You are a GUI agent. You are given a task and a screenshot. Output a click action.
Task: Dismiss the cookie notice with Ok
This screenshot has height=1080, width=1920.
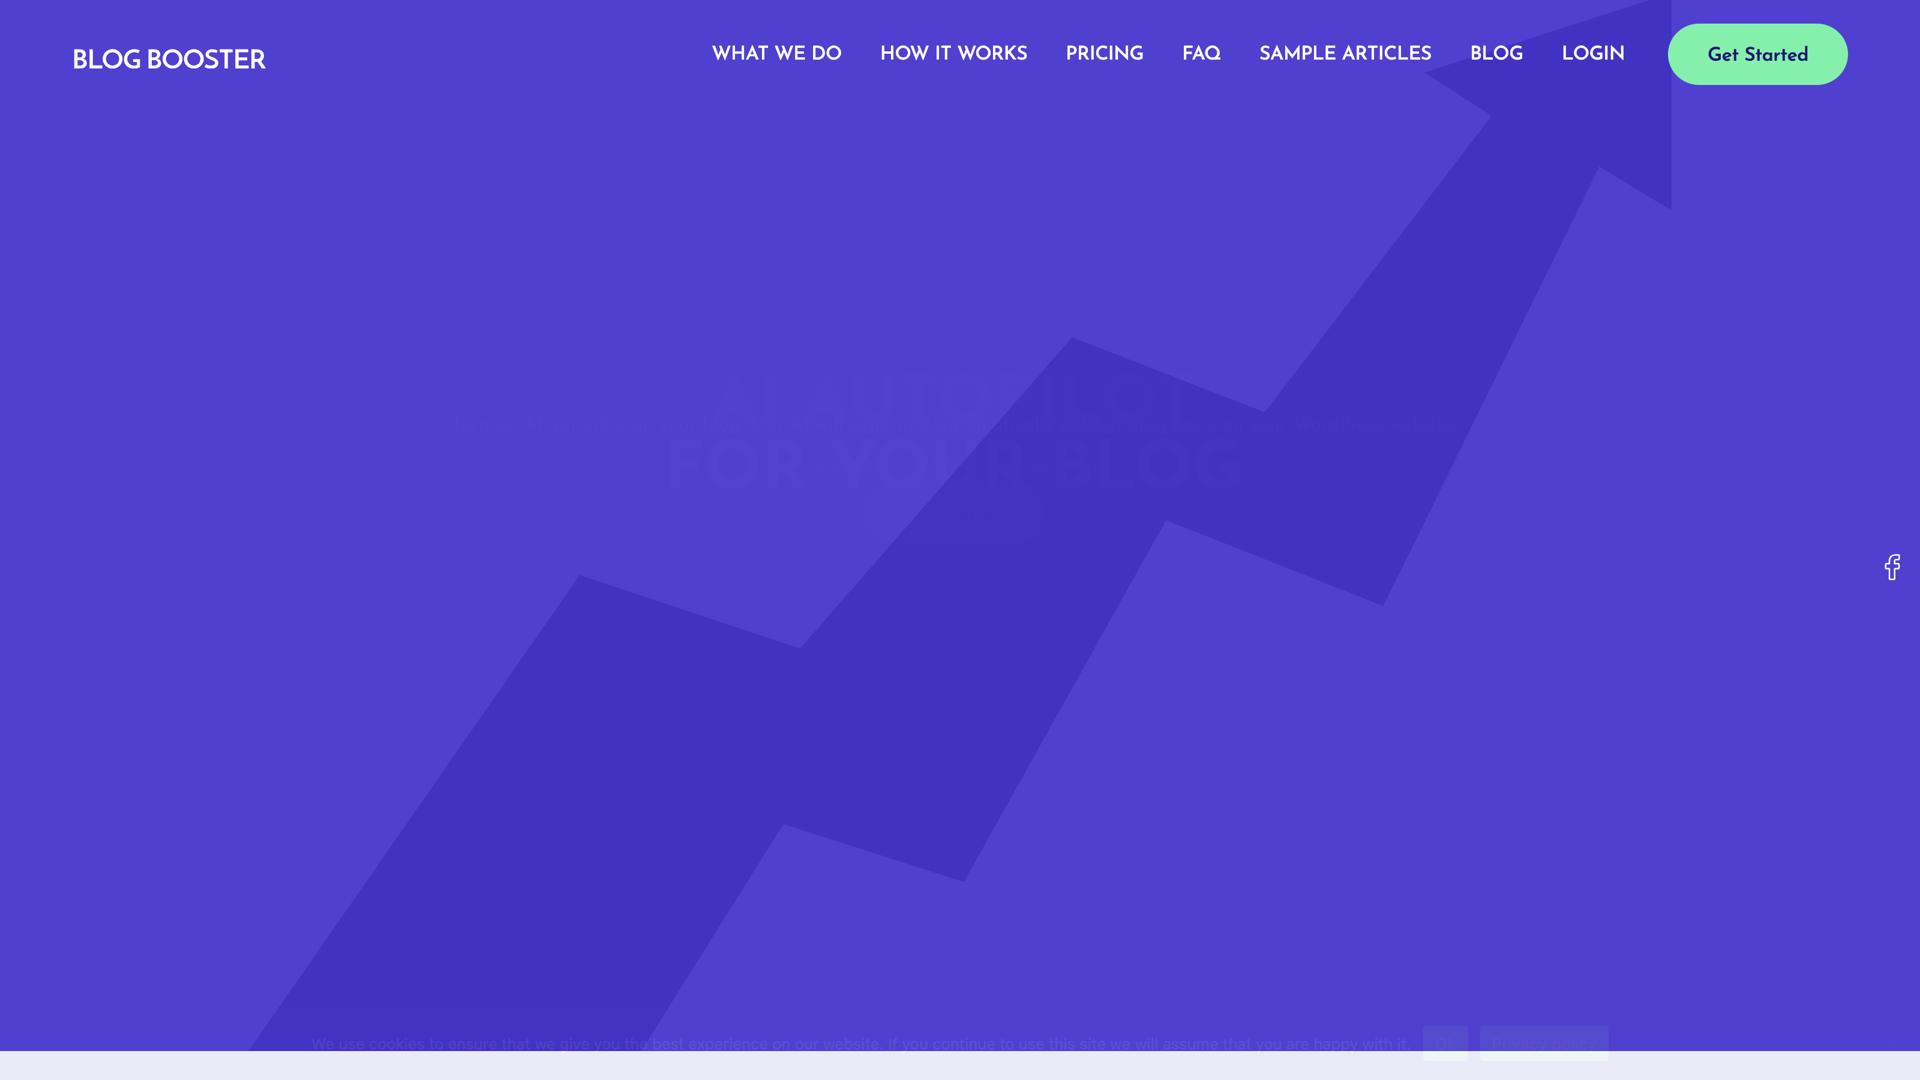1445,1046
